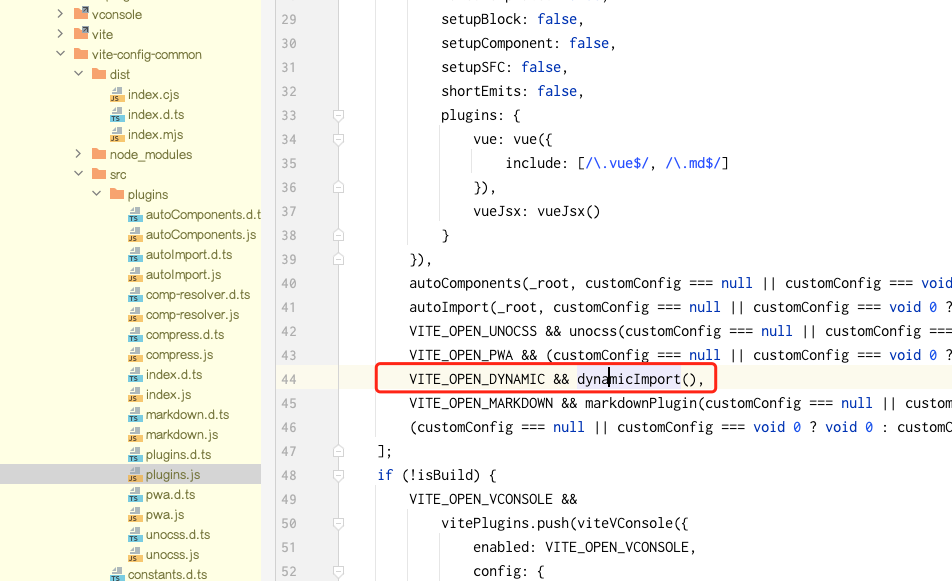The image size is (952, 581).
Task: Click the index.mjs JS file icon
Action: click(117, 134)
